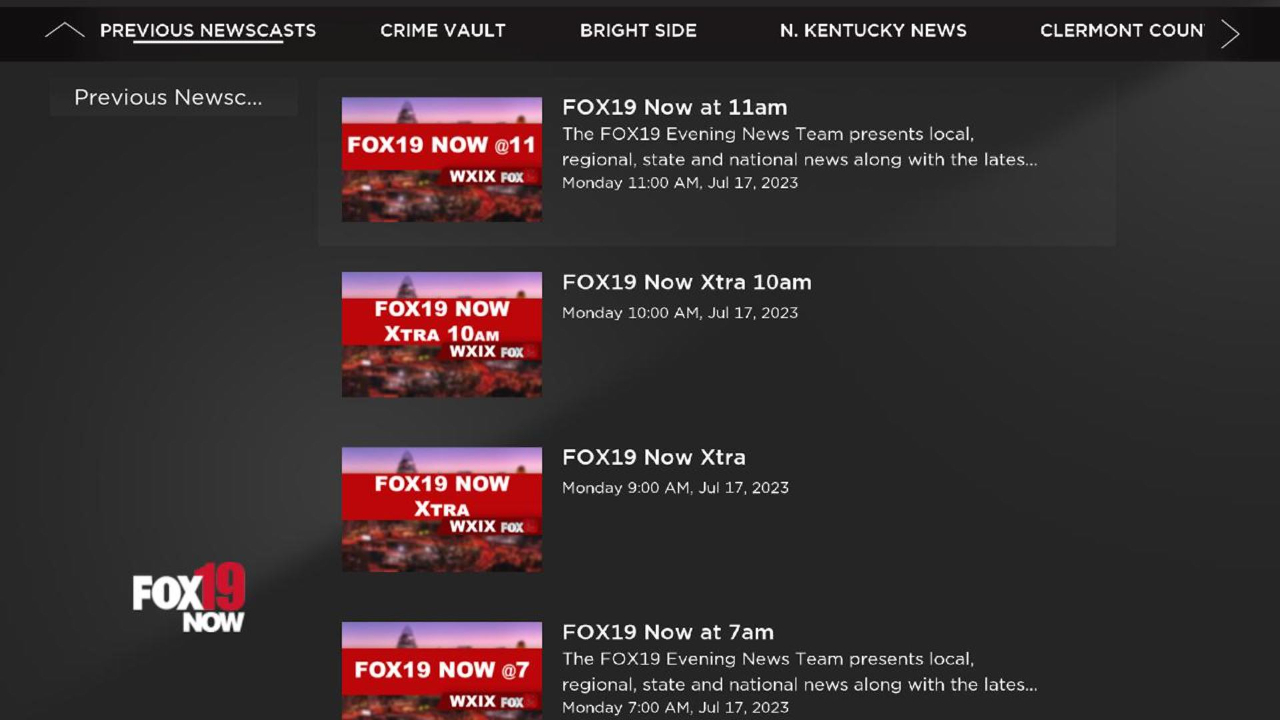Open the FOX19 NOW @7 thumbnail
This screenshot has width=1280, height=720.
pos(442,671)
